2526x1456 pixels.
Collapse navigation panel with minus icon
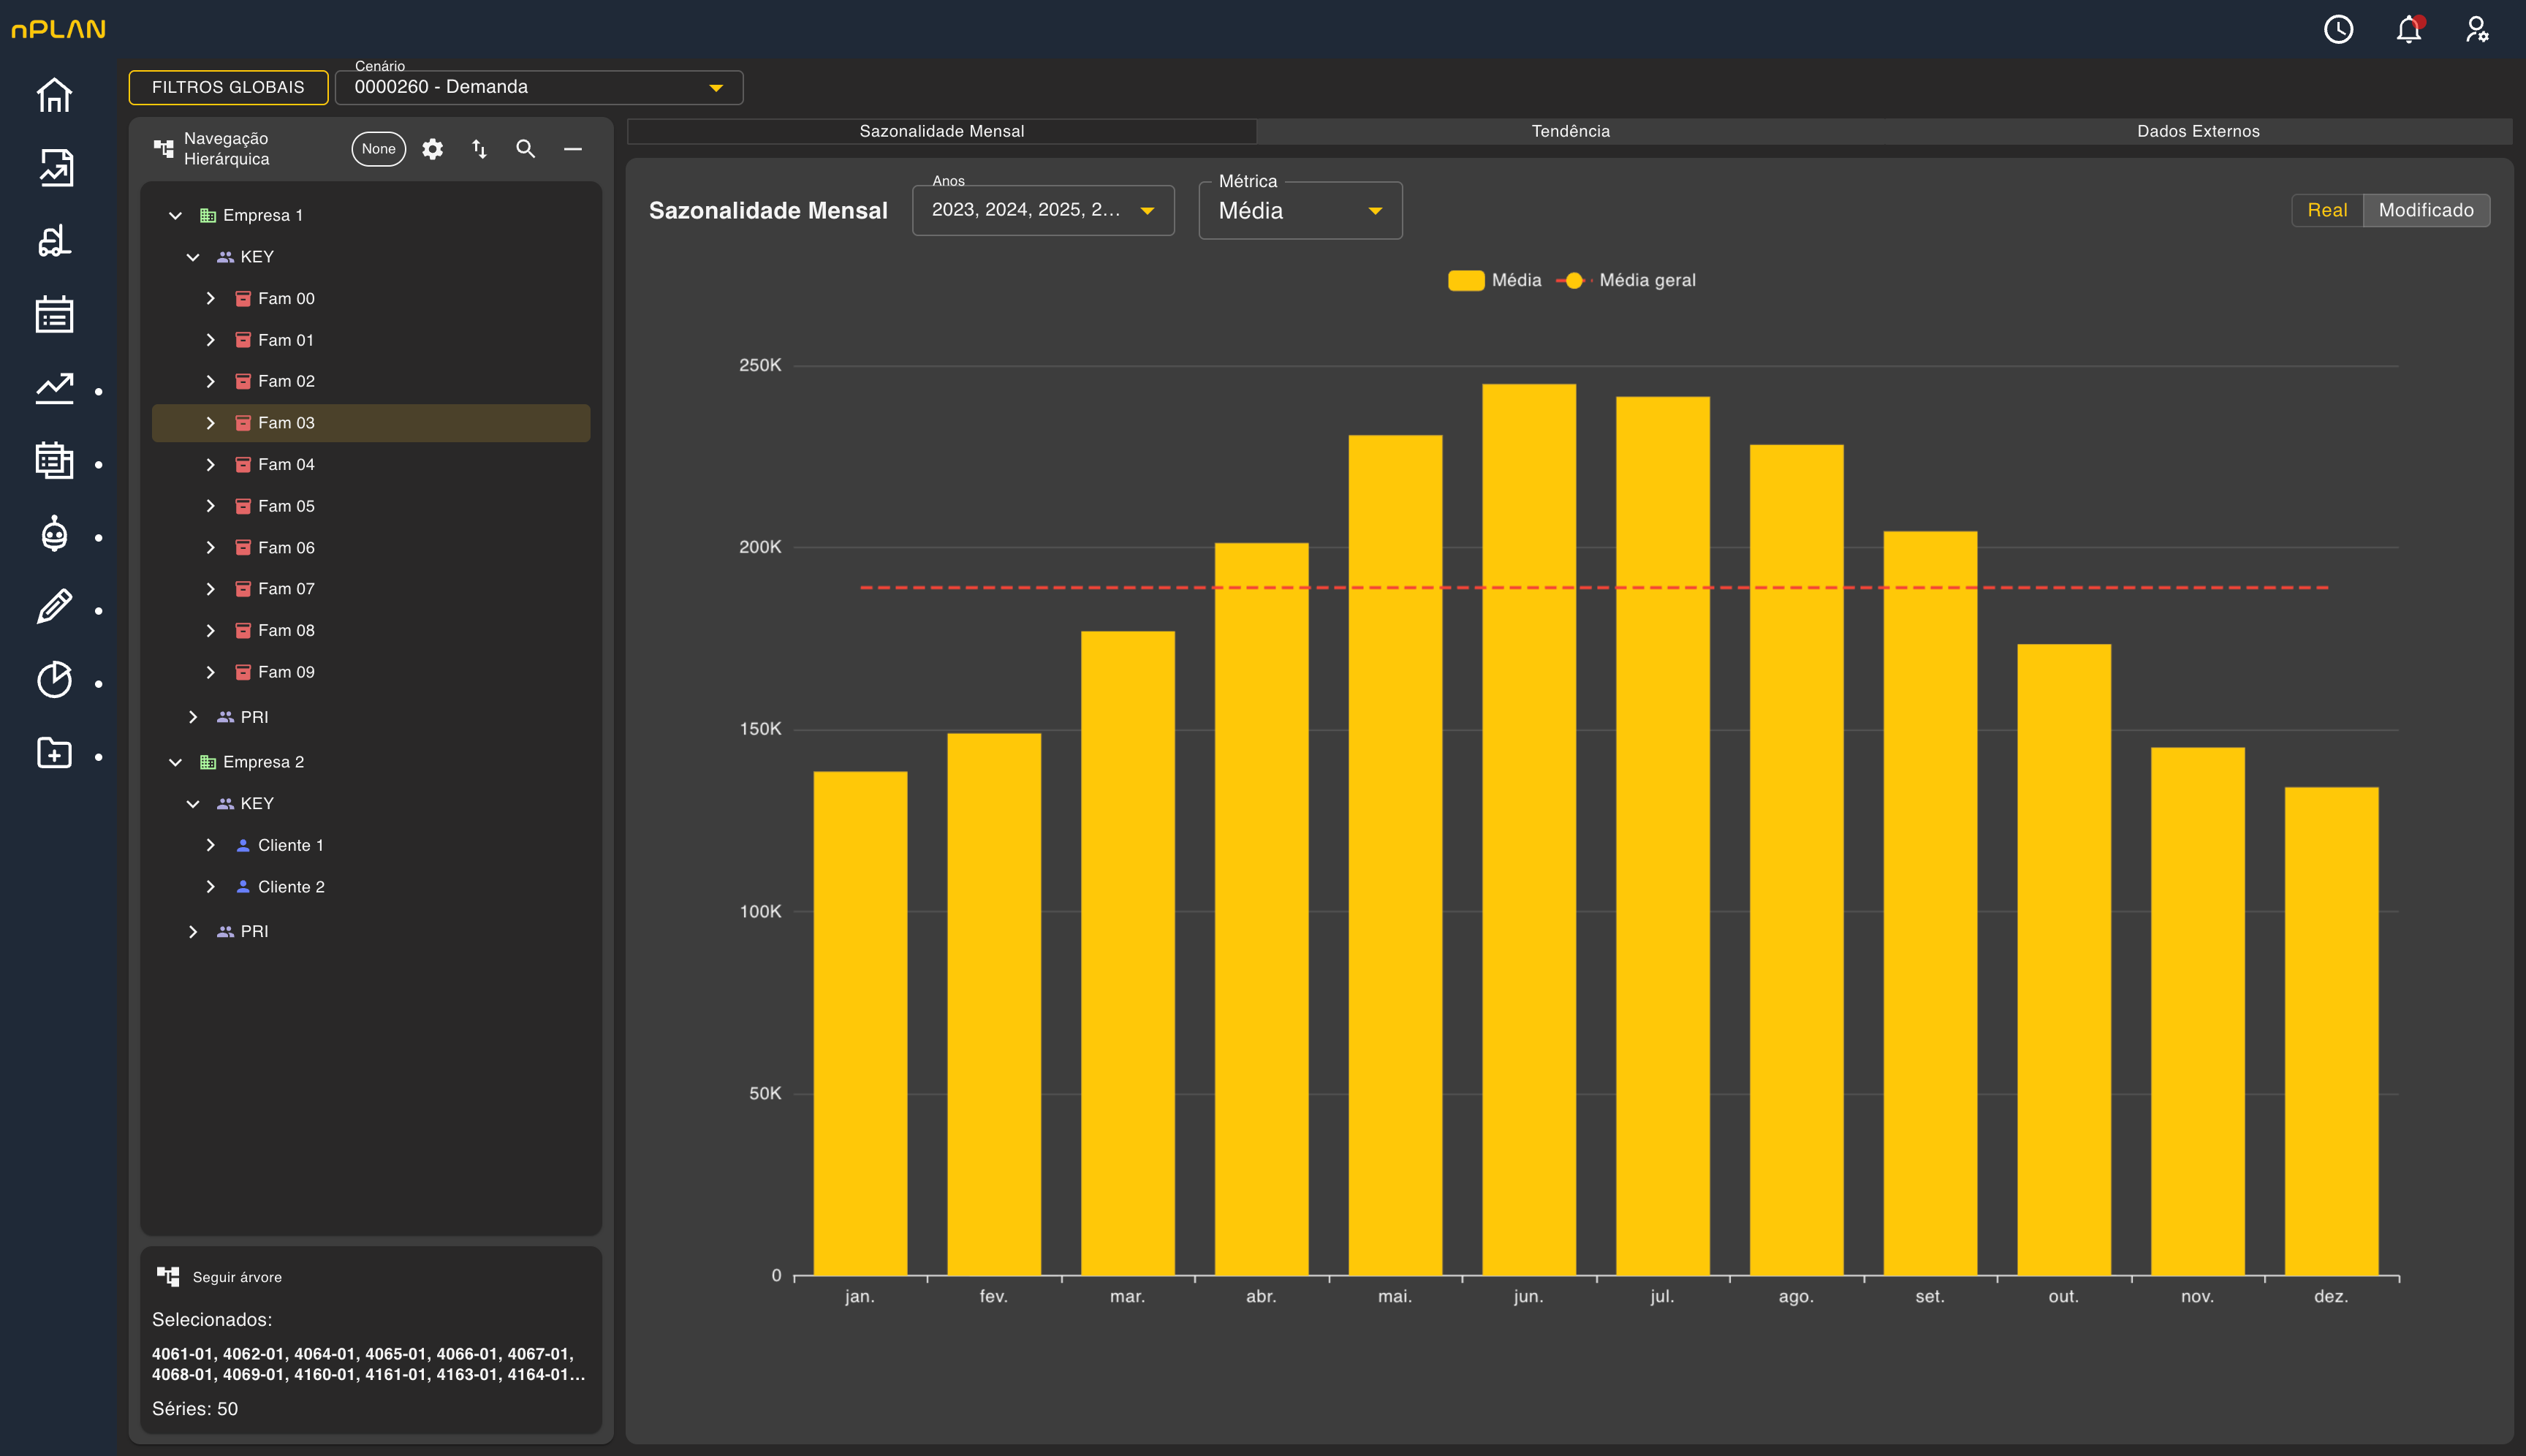click(x=573, y=149)
